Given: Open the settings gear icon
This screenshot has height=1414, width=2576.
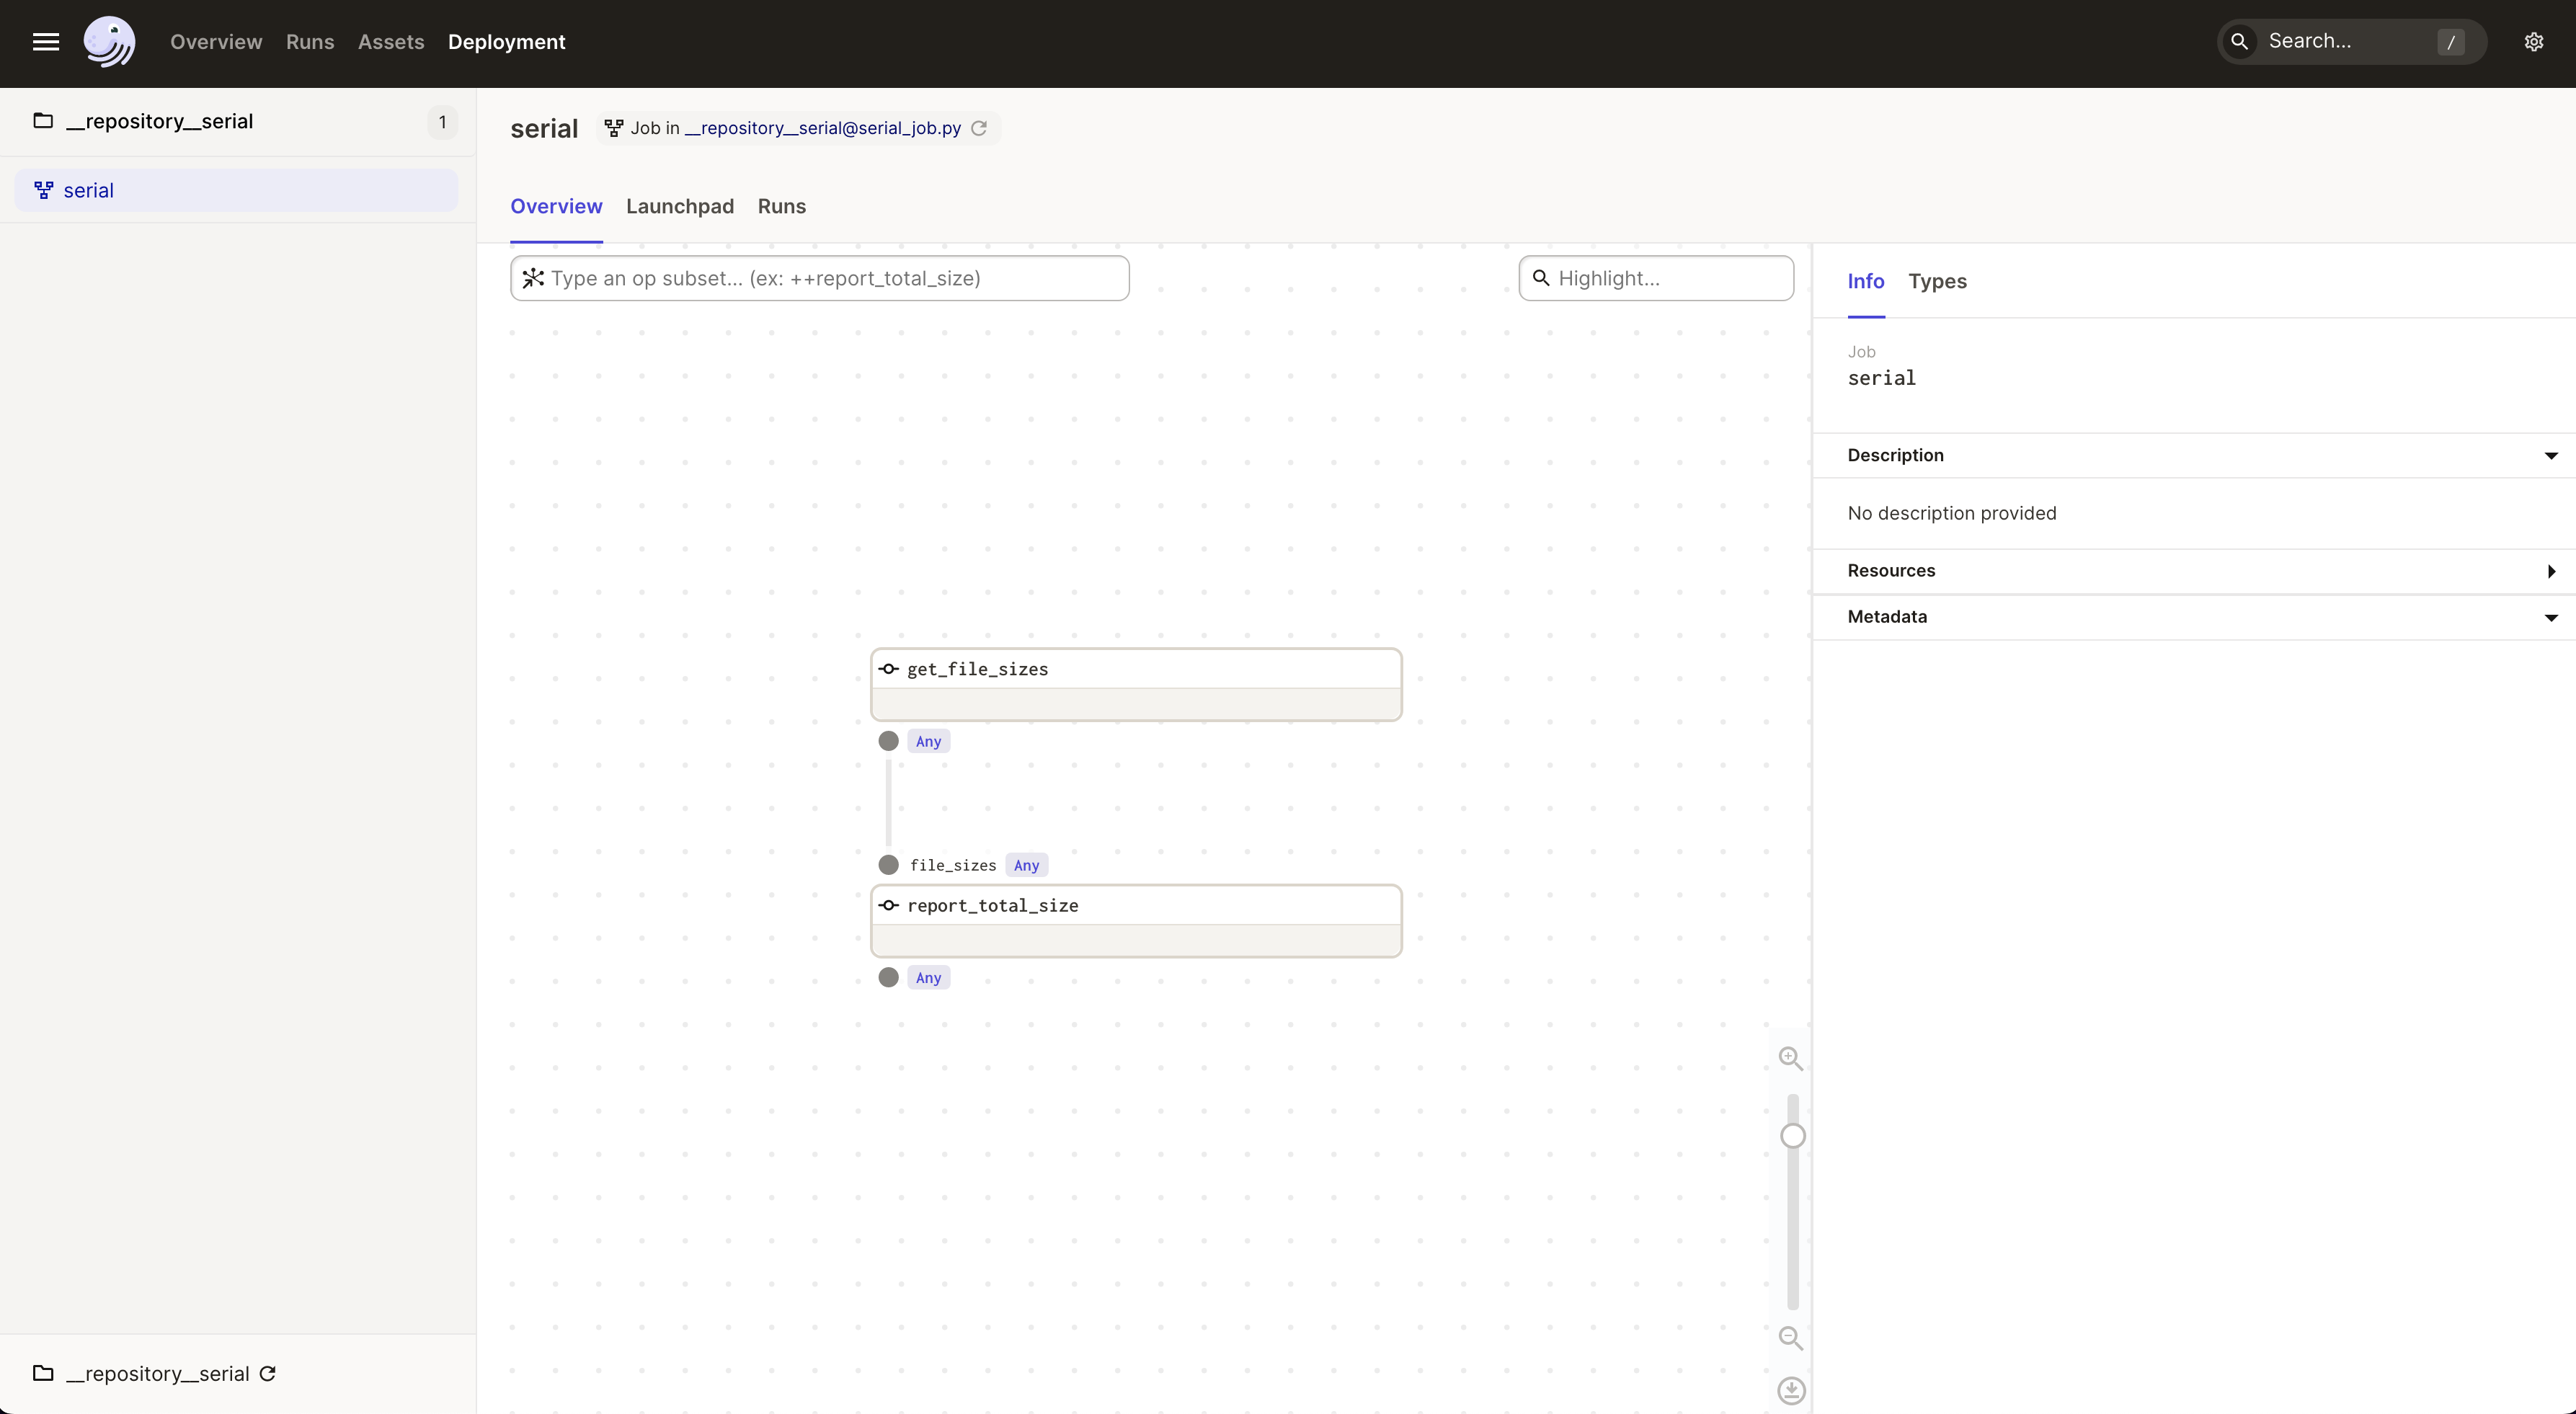Looking at the screenshot, I should pyautogui.click(x=2533, y=42).
